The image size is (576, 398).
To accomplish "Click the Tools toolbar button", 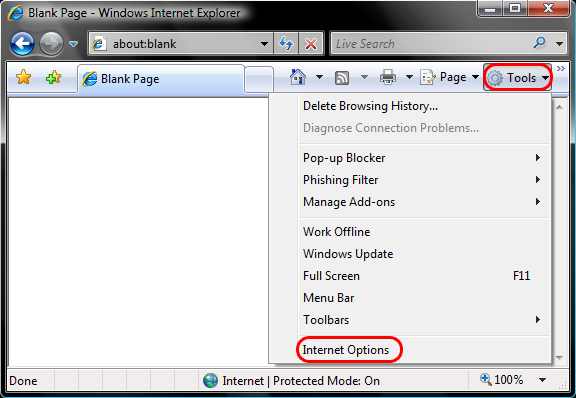I will [517, 78].
